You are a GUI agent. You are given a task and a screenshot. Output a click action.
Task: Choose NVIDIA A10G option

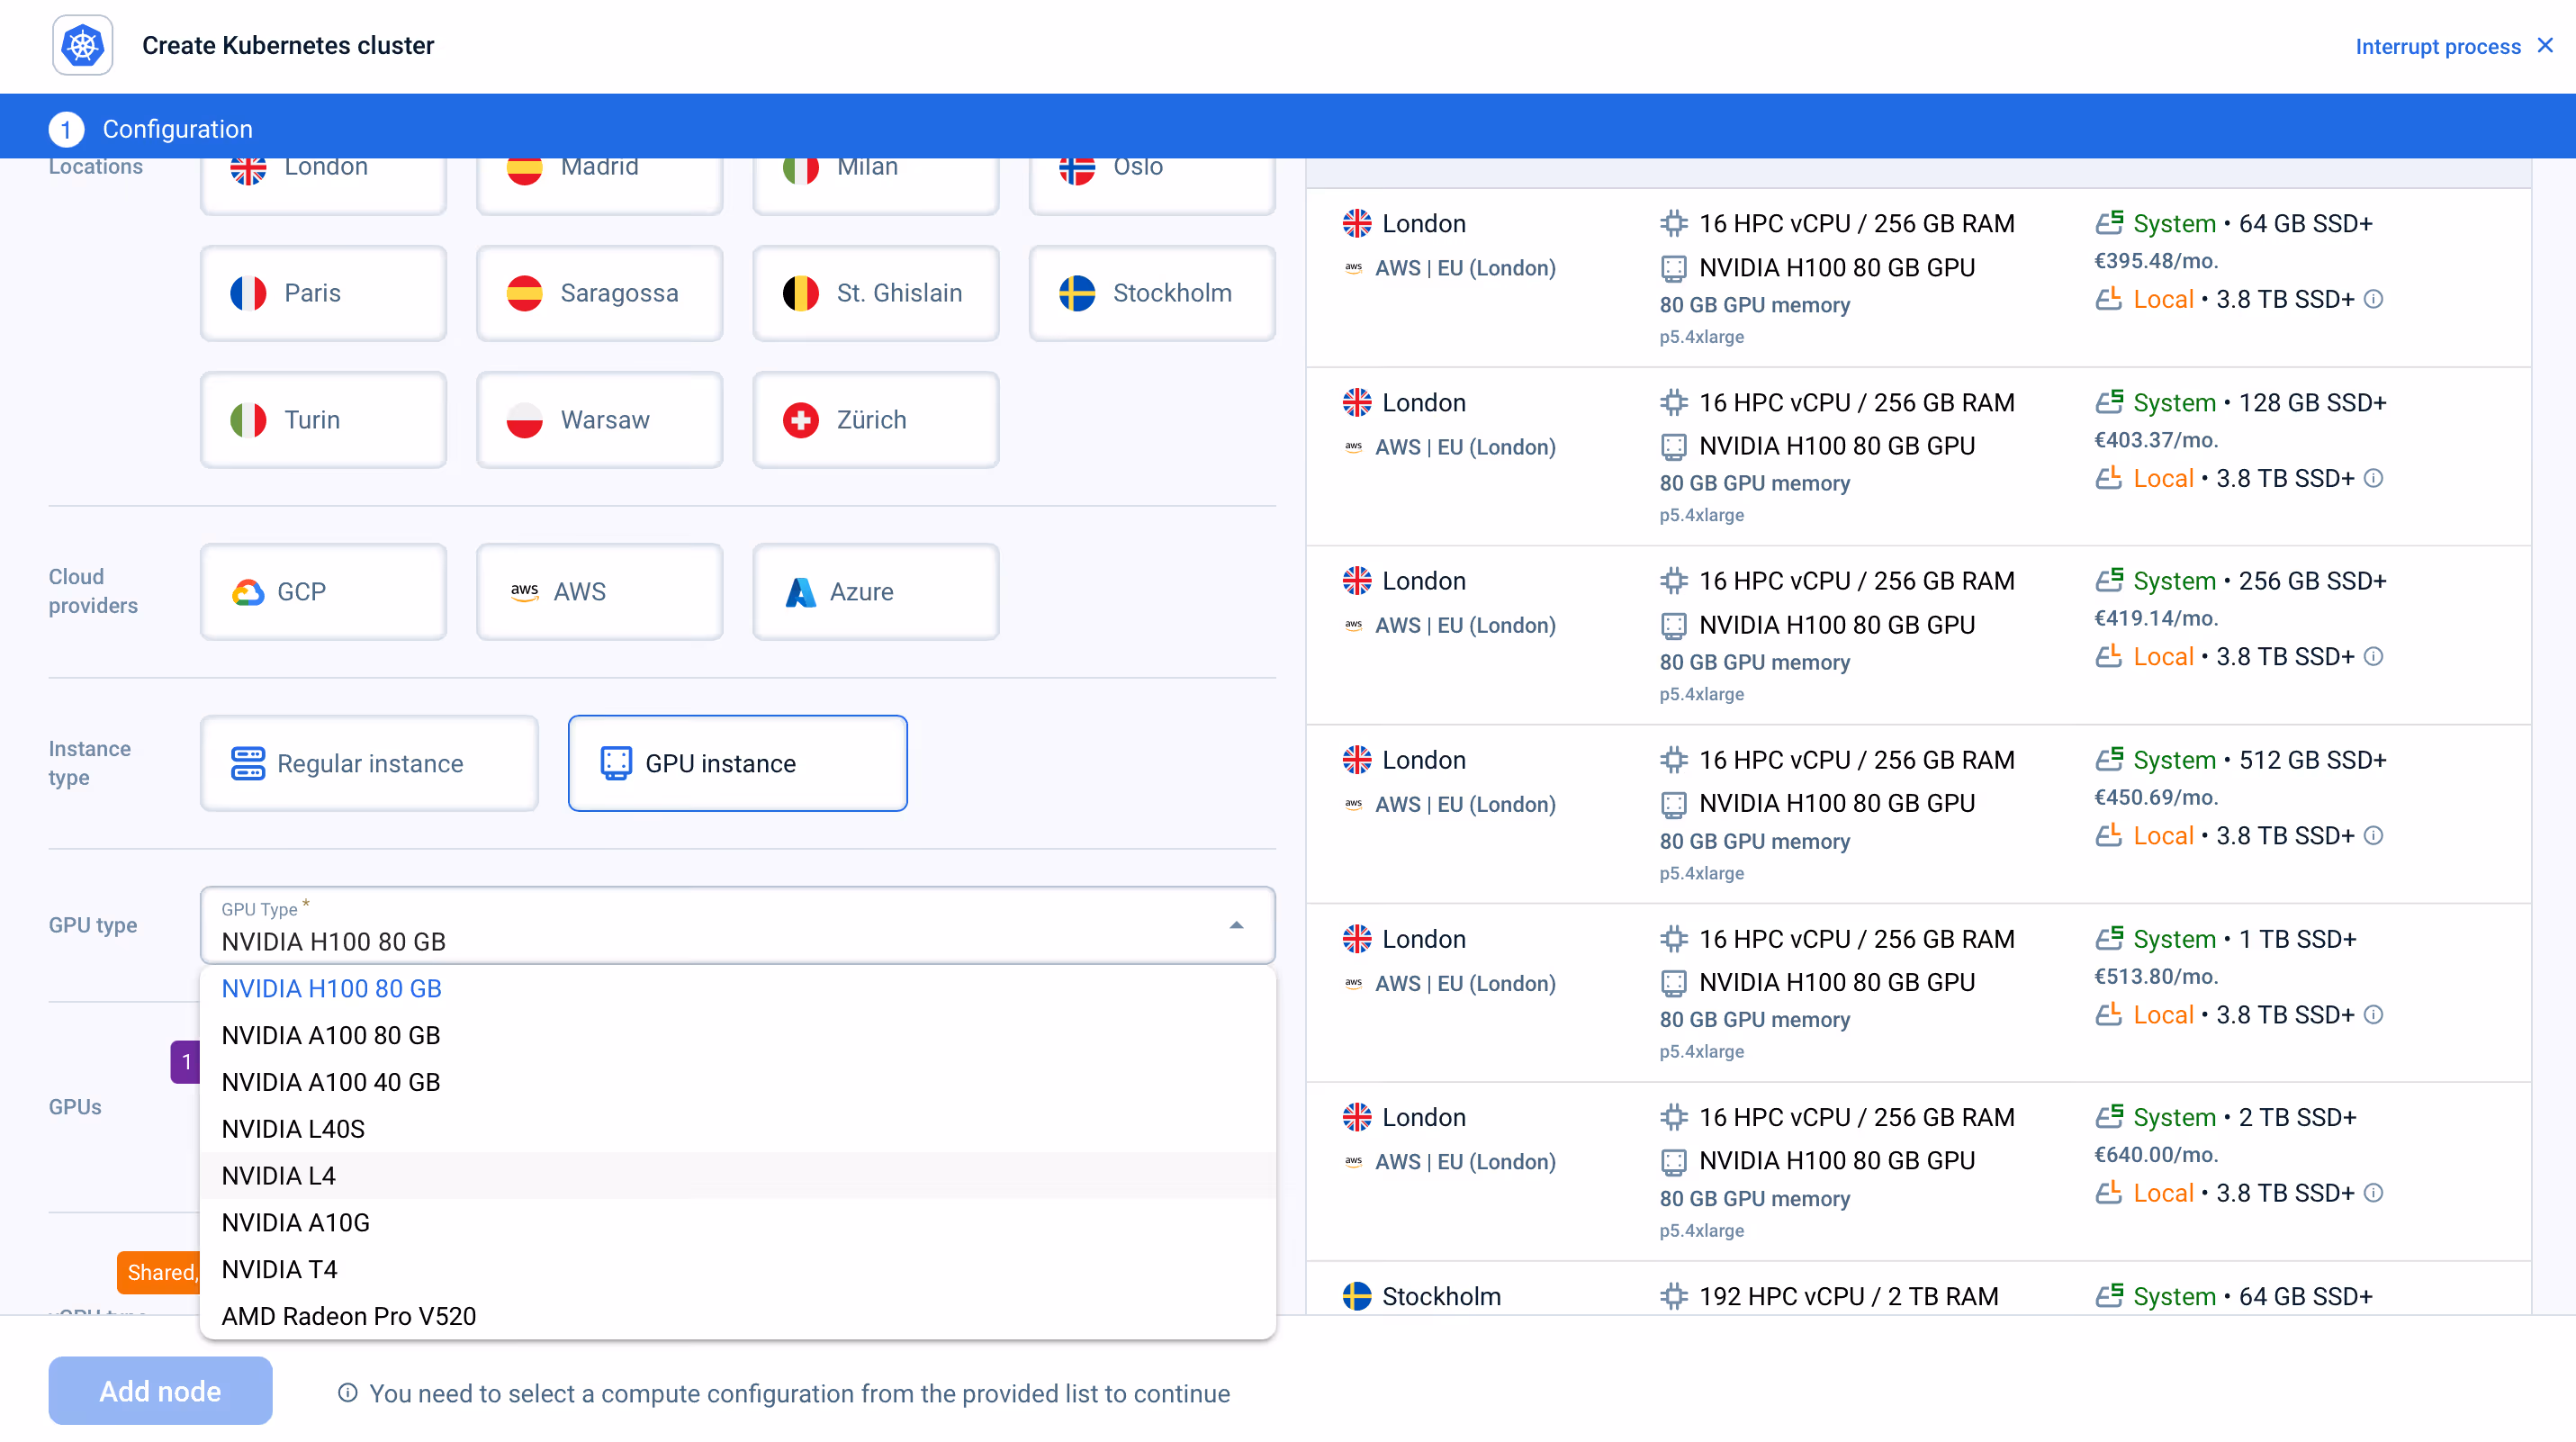point(737,1222)
